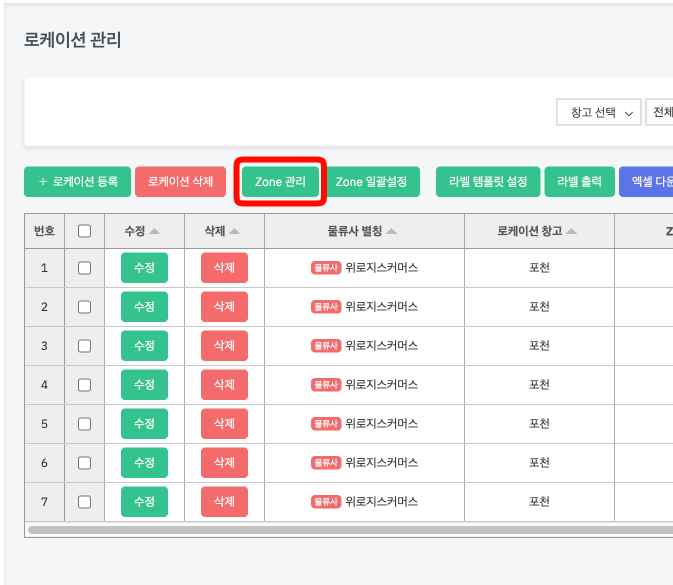
Task: Click 로케이션 삭제 button
Action: click(181, 182)
